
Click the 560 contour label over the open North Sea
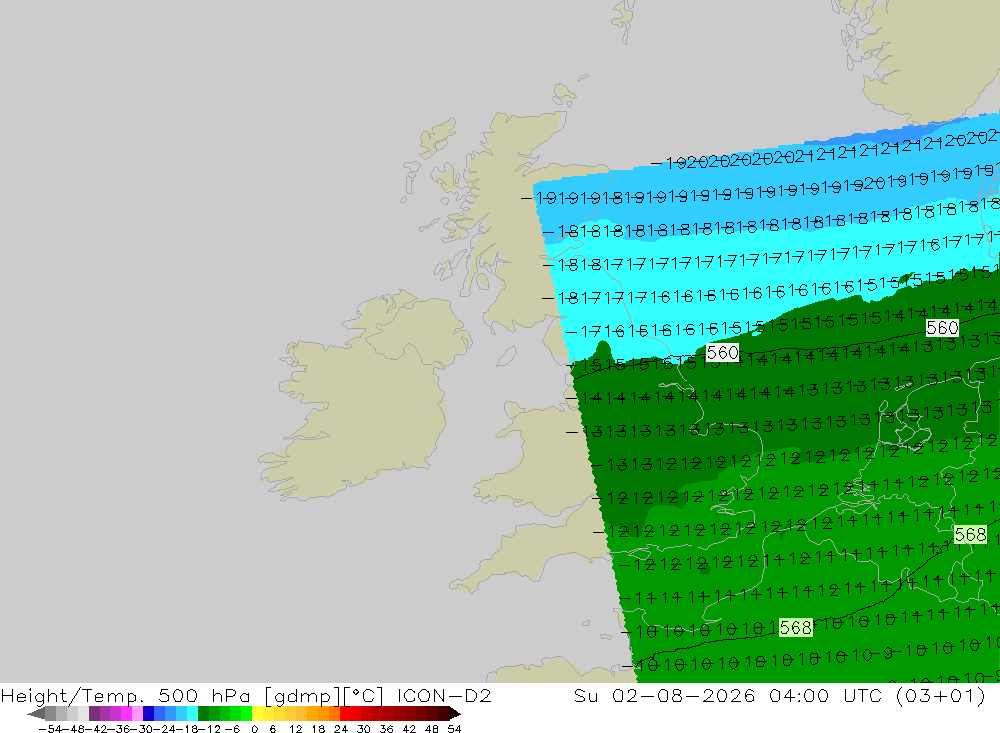coord(942,328)
